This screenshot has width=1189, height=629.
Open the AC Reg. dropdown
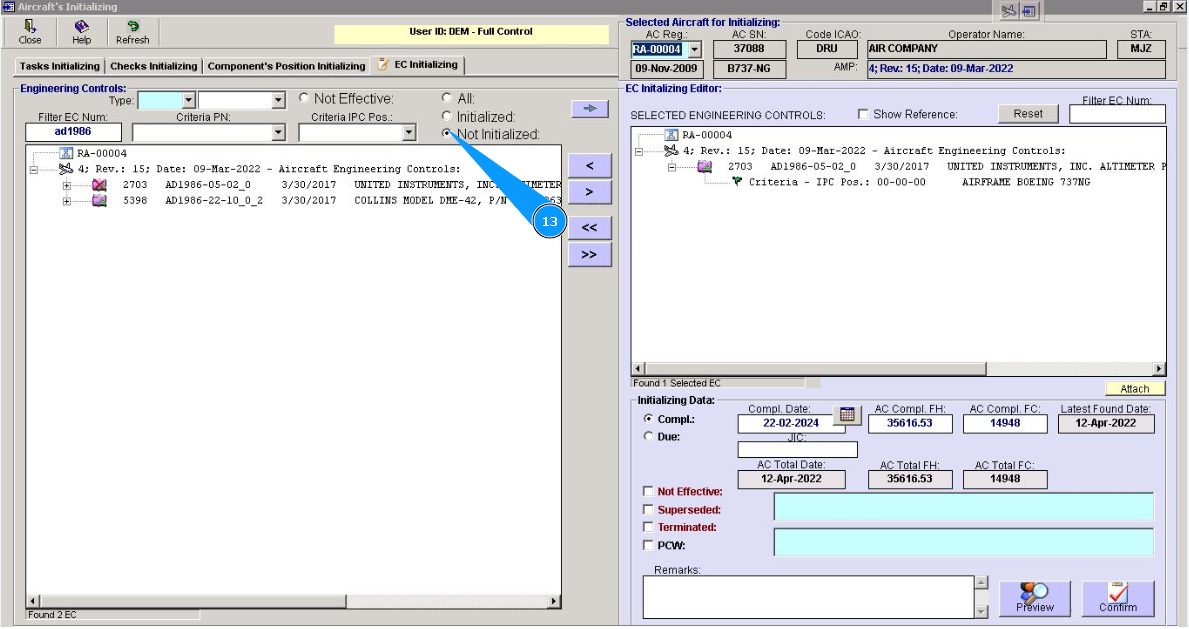point(695,49)
